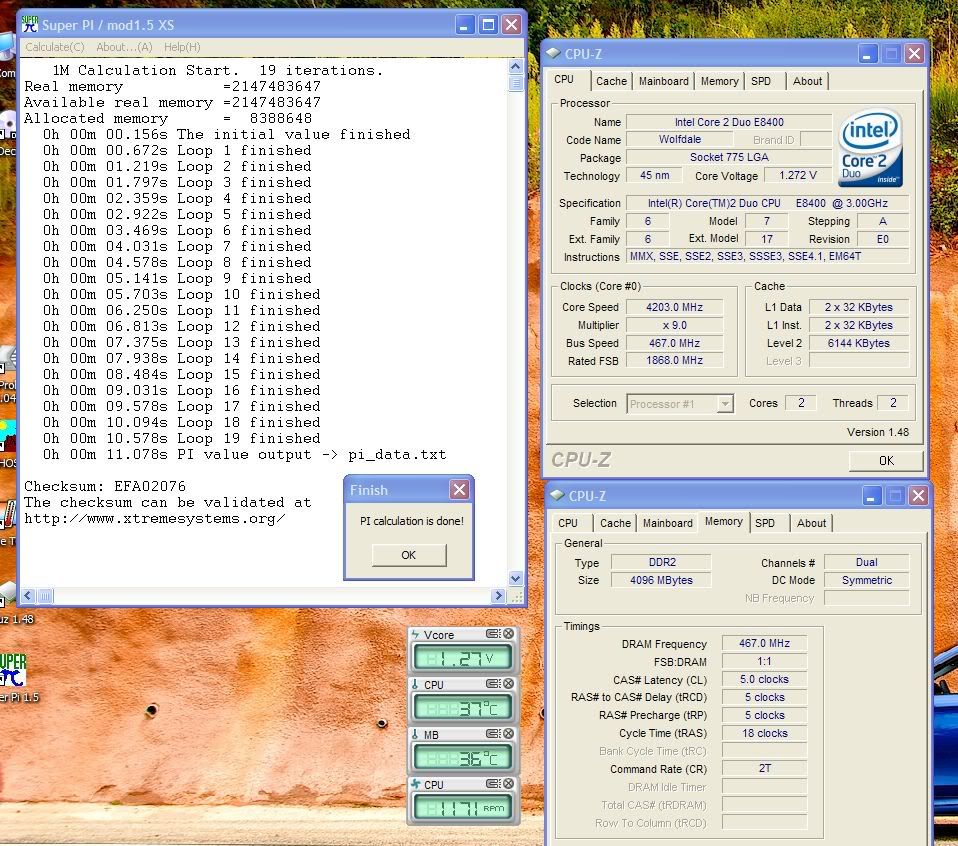Click the MB gadget thermometer icon
Viewport: 958px width, 846px height.
coord(415,734)
